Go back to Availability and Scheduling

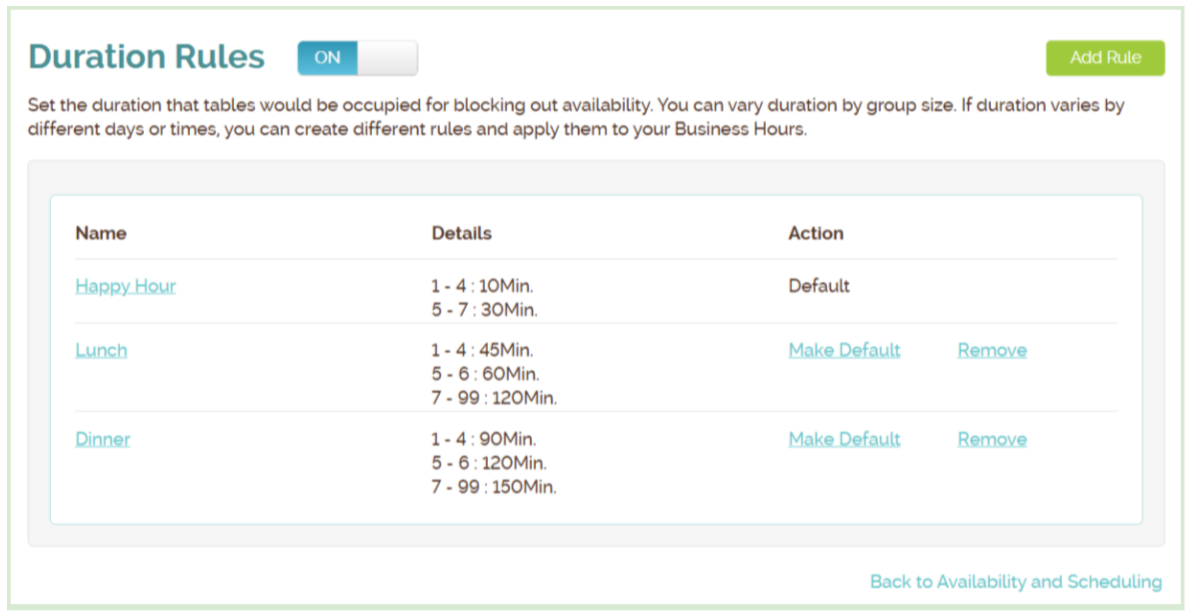pyautogui.click(x=1015, y=582)
